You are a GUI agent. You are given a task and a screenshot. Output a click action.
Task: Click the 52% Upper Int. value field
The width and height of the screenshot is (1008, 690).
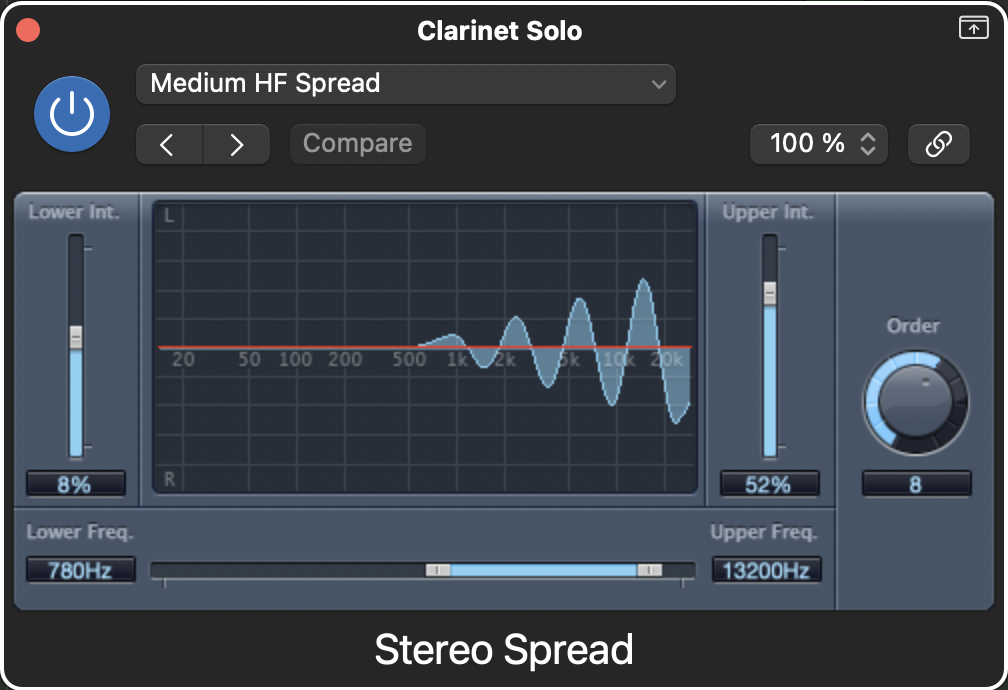770,484
